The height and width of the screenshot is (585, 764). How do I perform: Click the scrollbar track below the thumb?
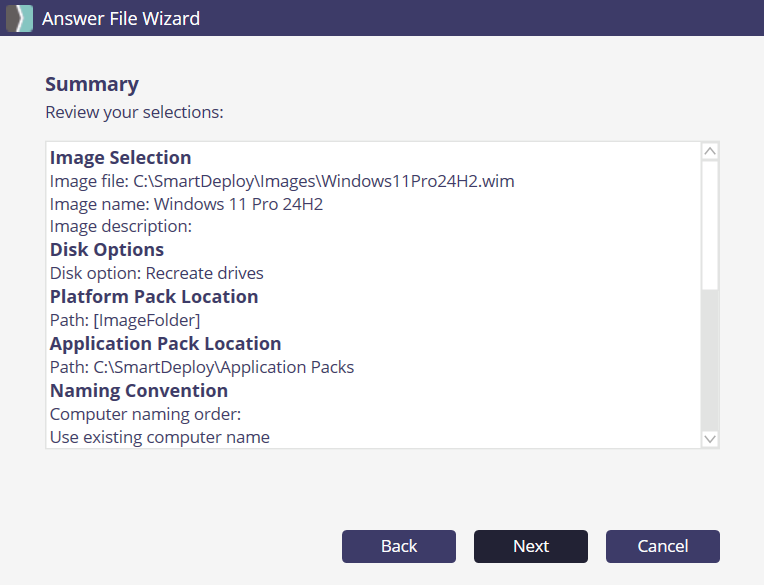tap(710, 360)
